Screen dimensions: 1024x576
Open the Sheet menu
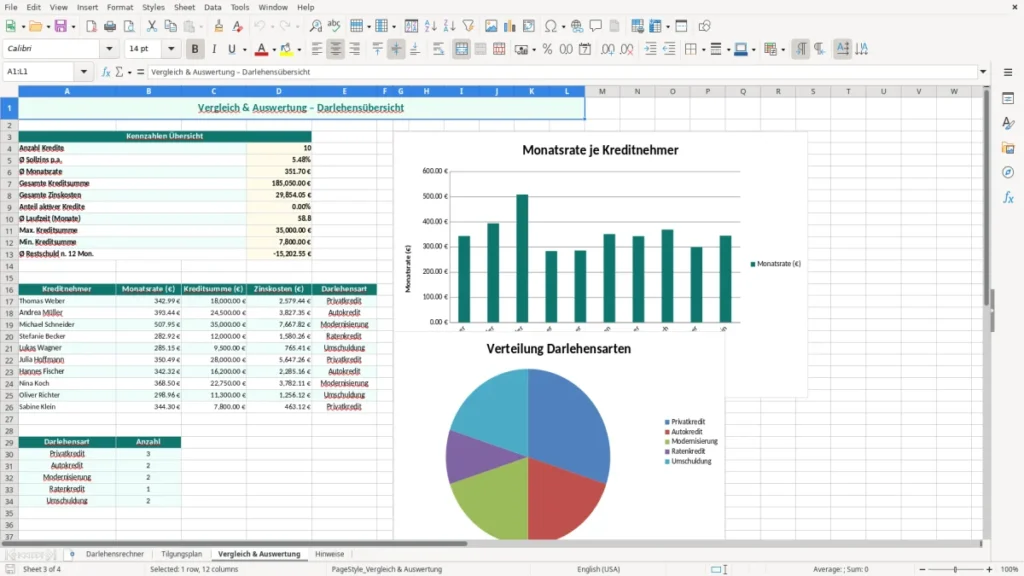pos(184,7)
